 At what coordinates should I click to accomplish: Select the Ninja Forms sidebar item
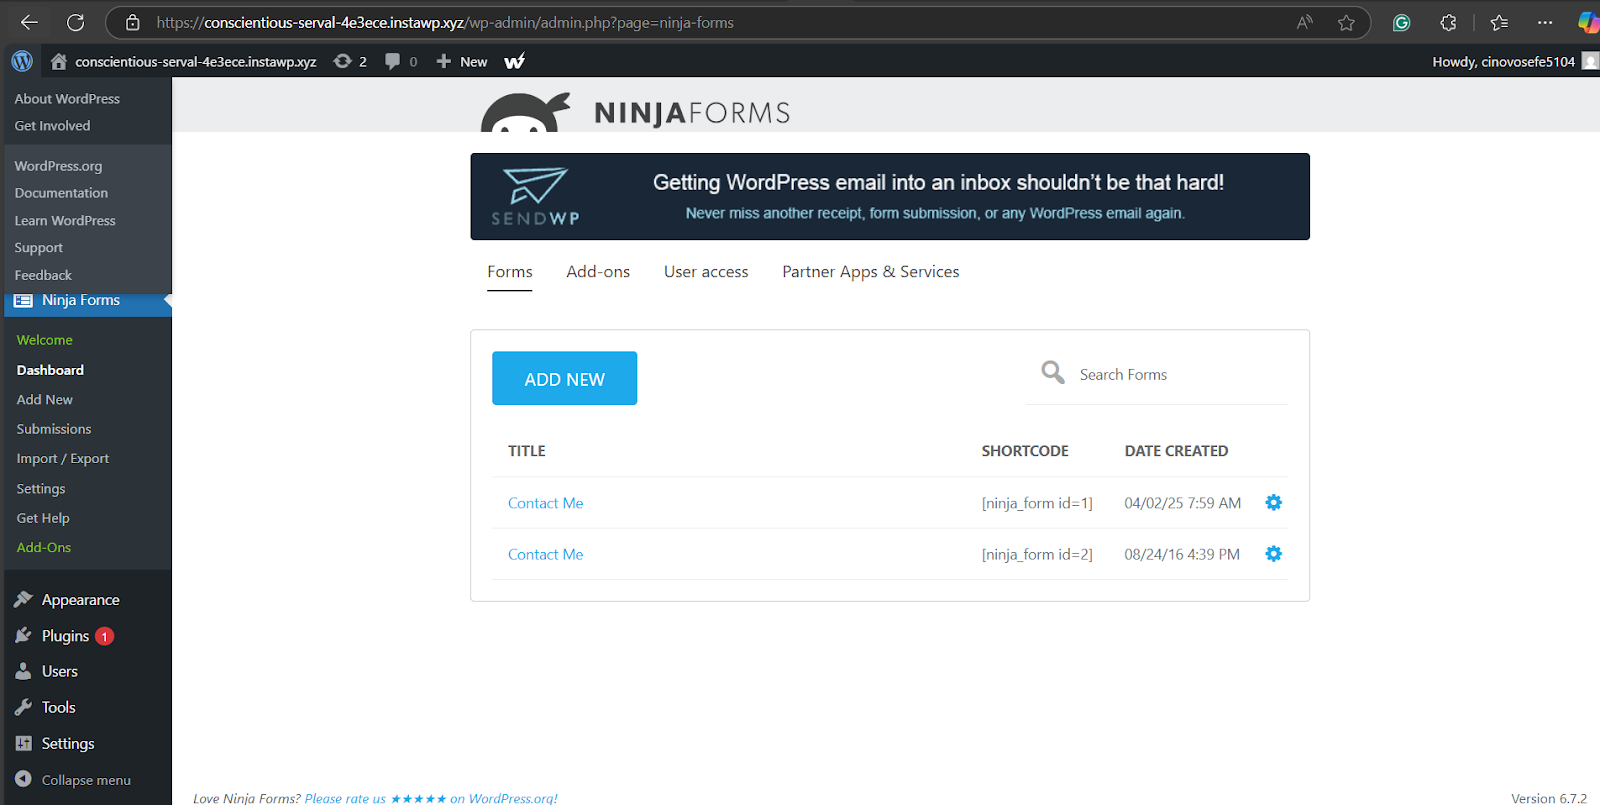[x=86, y=300]
